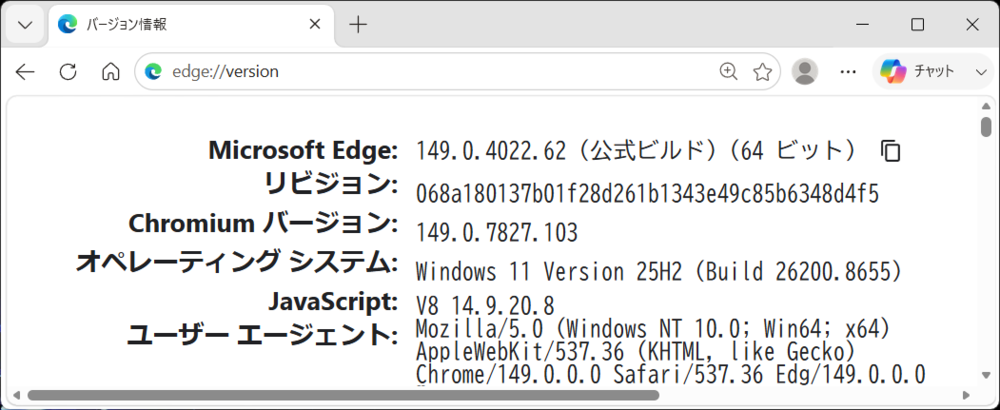Open a new tab with plus button
The height and width of the screenshot is (410, 1000).
(x=358, y=25)
